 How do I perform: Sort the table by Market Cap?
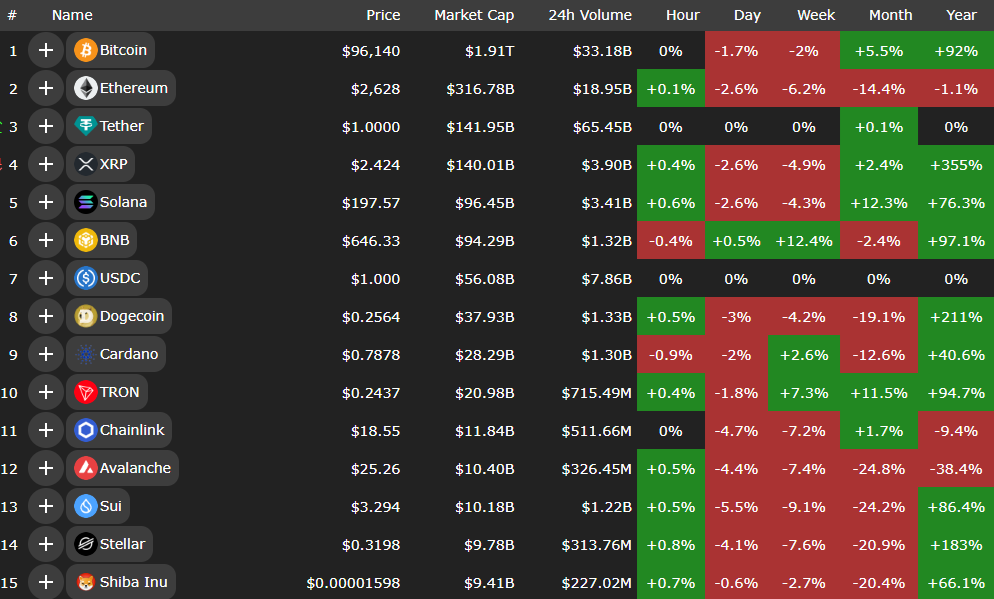coord(474,15)
